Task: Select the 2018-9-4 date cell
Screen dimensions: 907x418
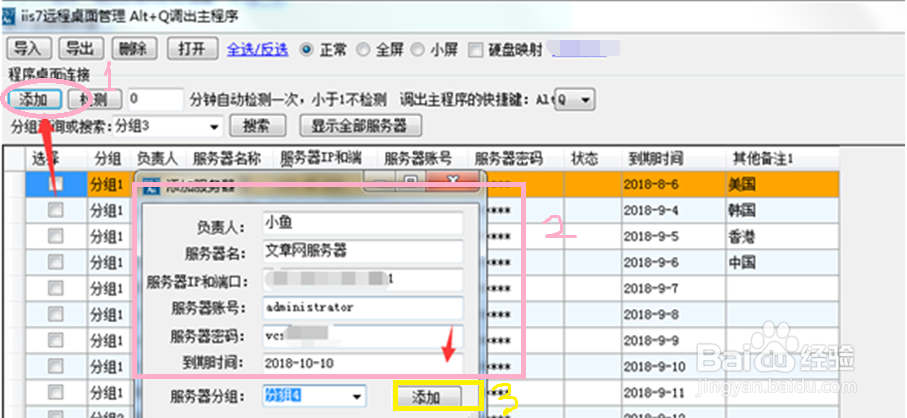Action: pos(673,210)
